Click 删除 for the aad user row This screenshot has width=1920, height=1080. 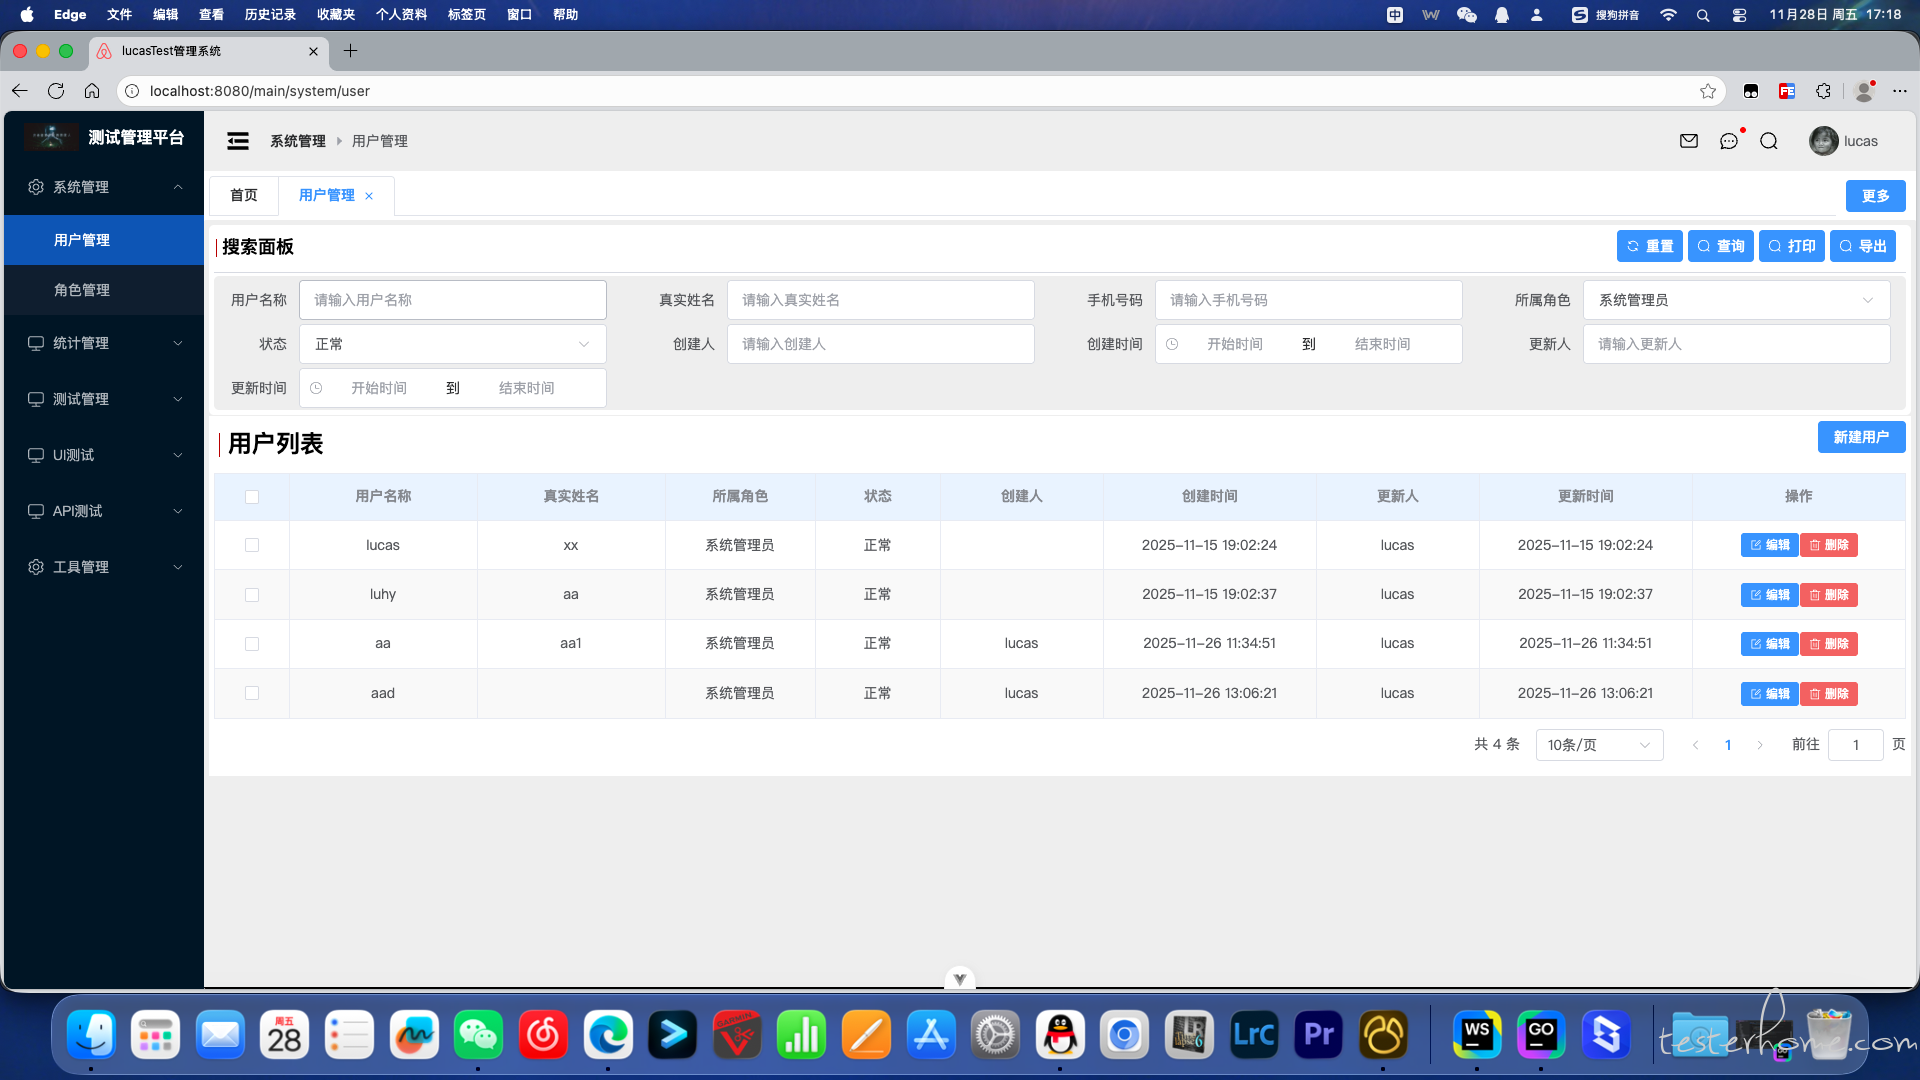(x=1828, y=694)
